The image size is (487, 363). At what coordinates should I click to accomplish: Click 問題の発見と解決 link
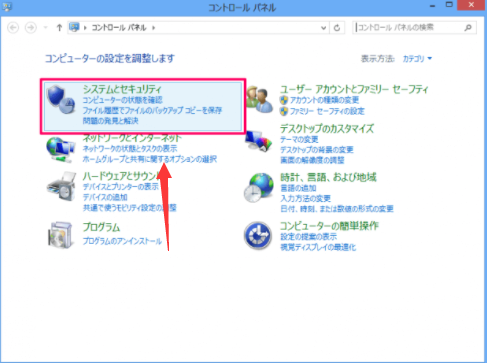click(x=110, y=121)
